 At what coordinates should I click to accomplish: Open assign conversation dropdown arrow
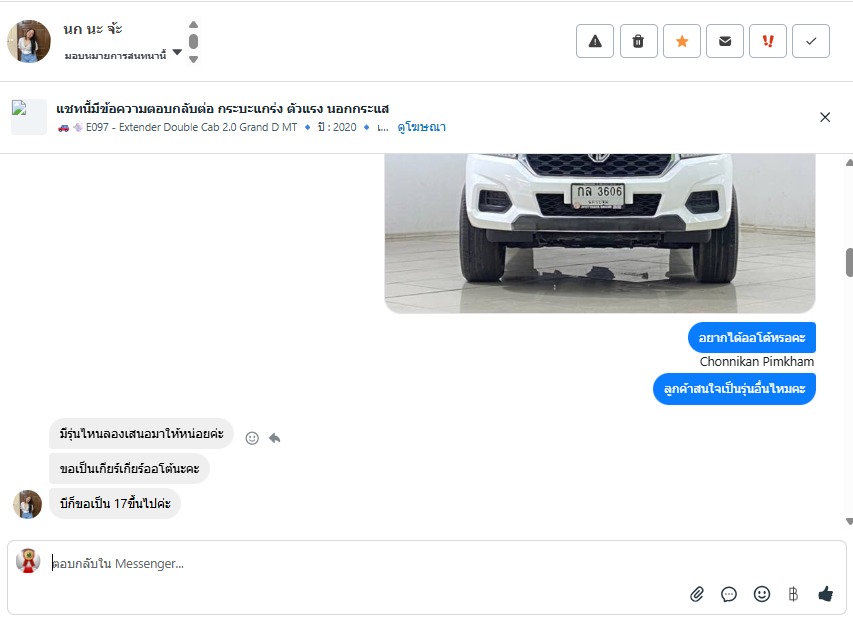coord(177,52)
